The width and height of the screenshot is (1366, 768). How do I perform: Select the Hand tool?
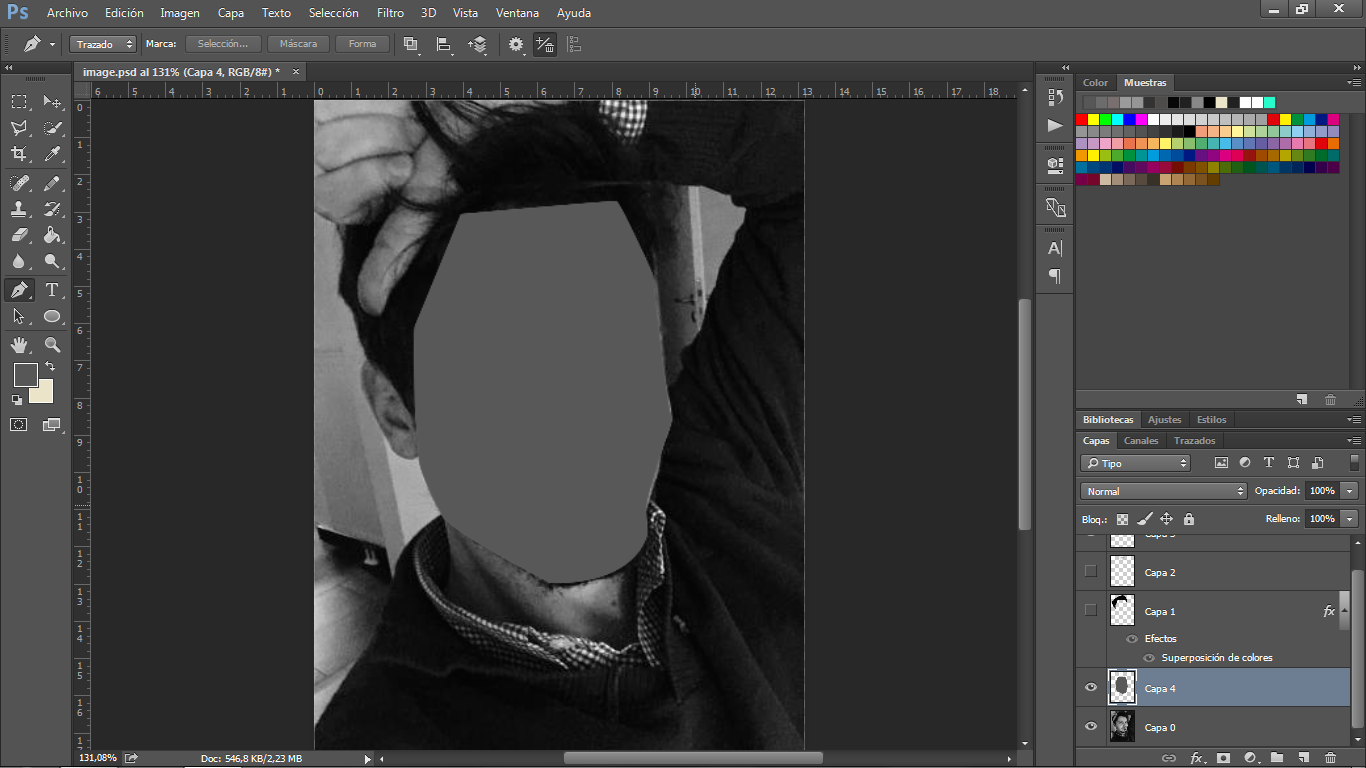(19, 345)
